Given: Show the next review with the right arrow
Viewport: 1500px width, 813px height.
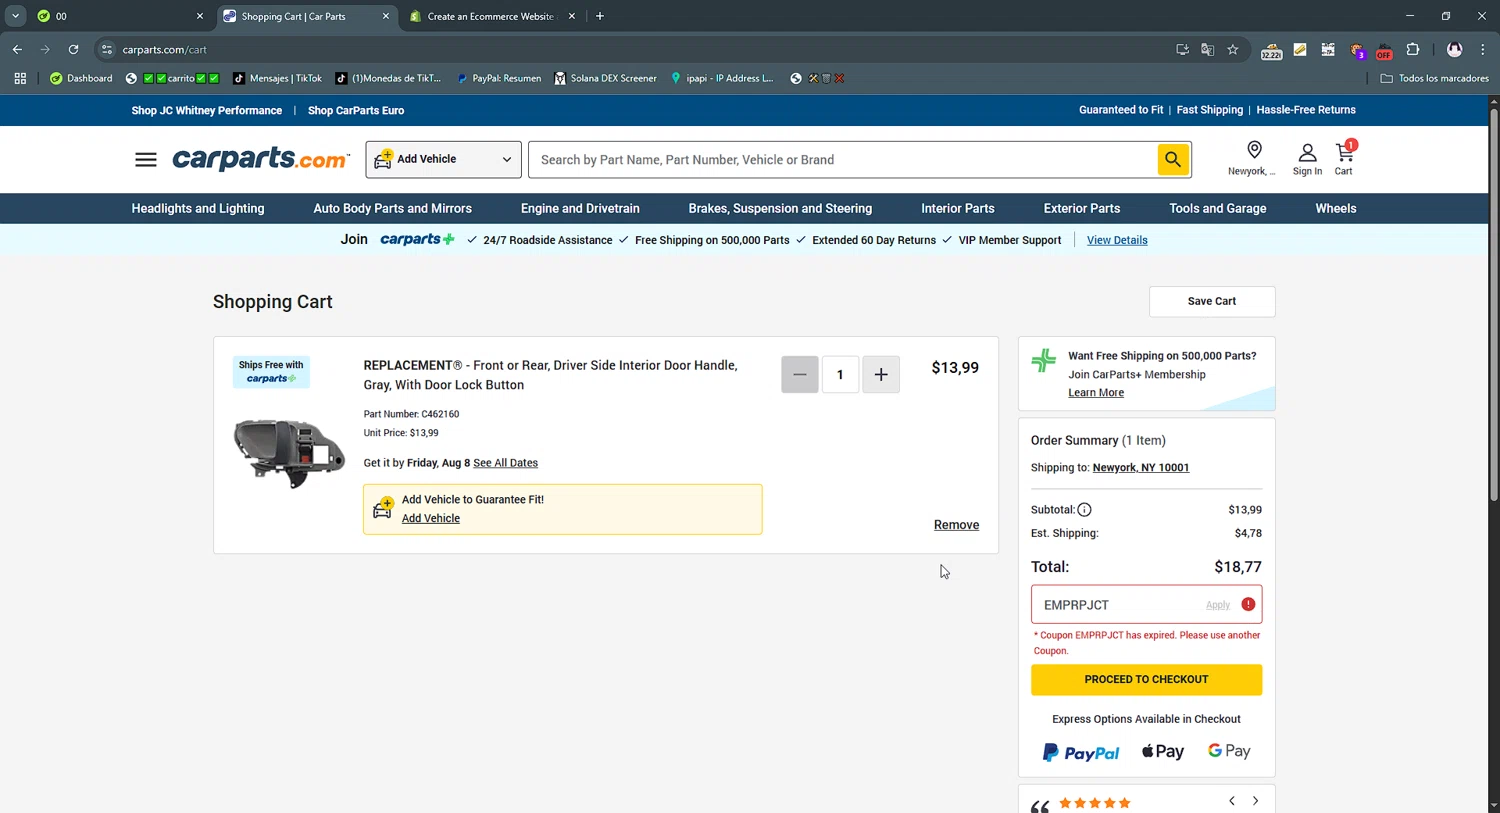Looking at the screenshot, I should point(1256,800).
